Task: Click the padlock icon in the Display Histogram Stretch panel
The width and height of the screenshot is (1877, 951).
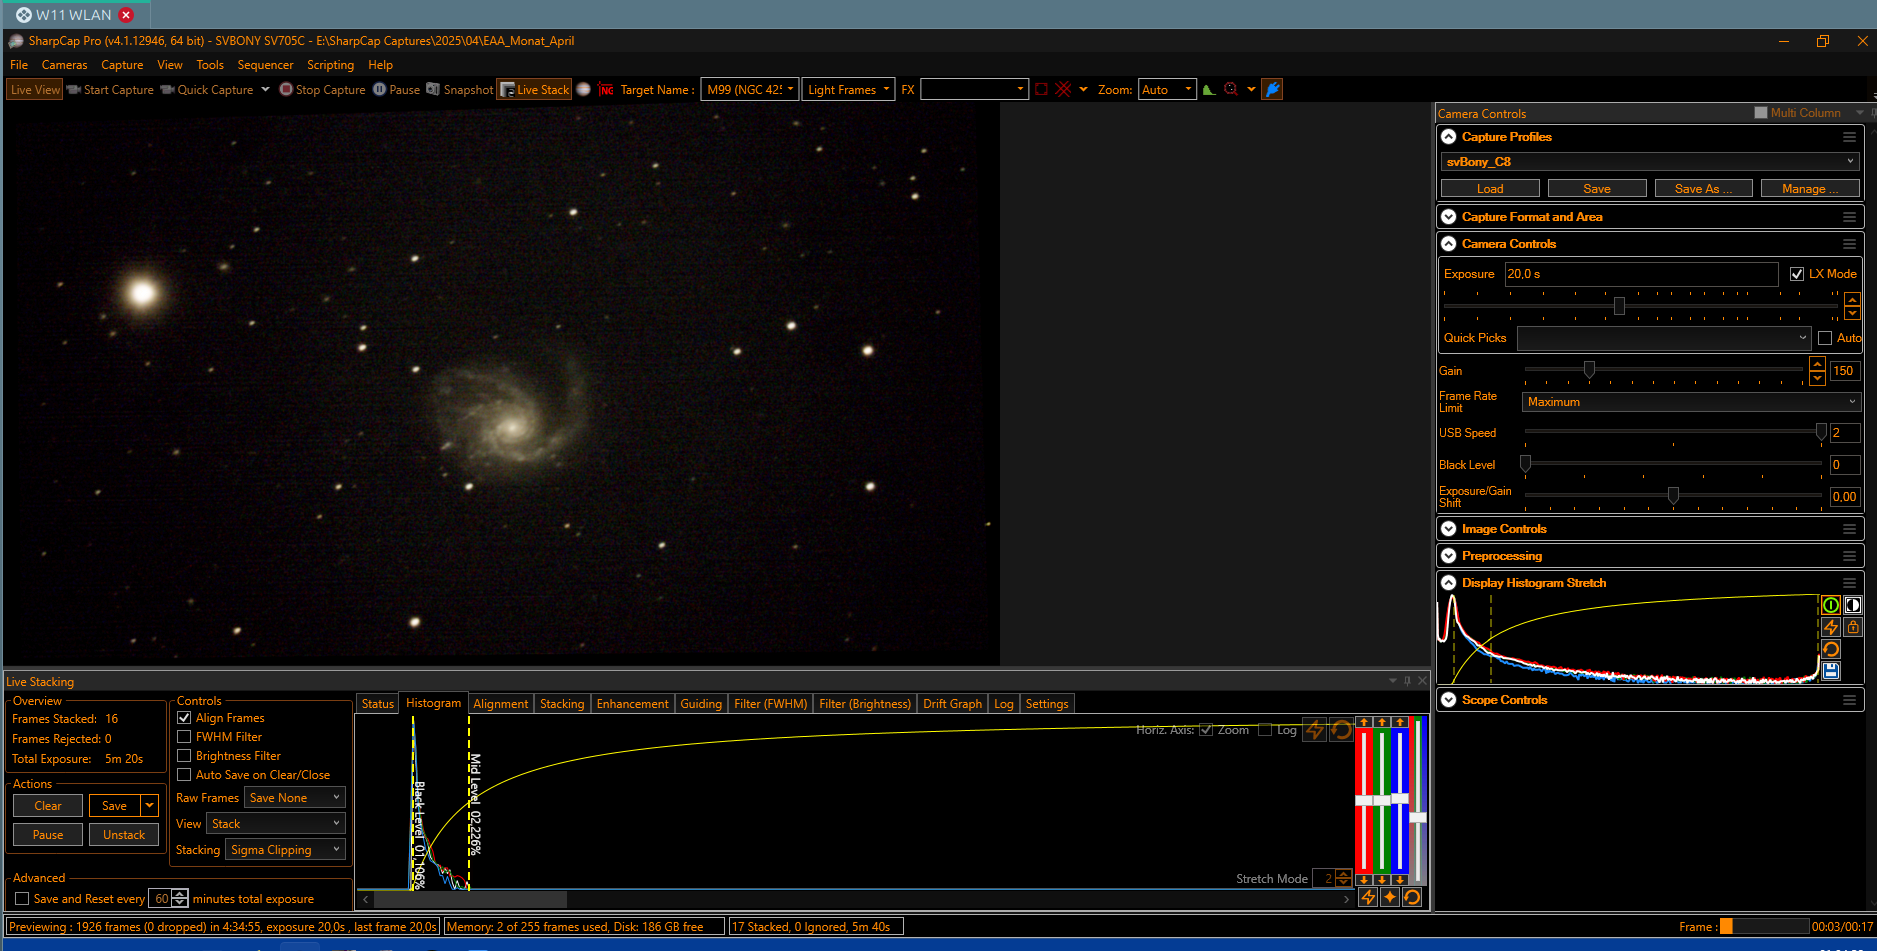Action: tap(1853, 627)
